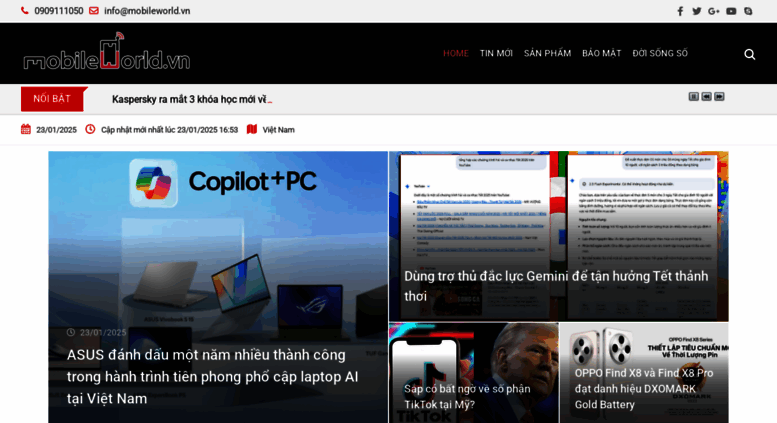Open the Google Plus social icon
The image size is (777, 423).
[714, 11]
